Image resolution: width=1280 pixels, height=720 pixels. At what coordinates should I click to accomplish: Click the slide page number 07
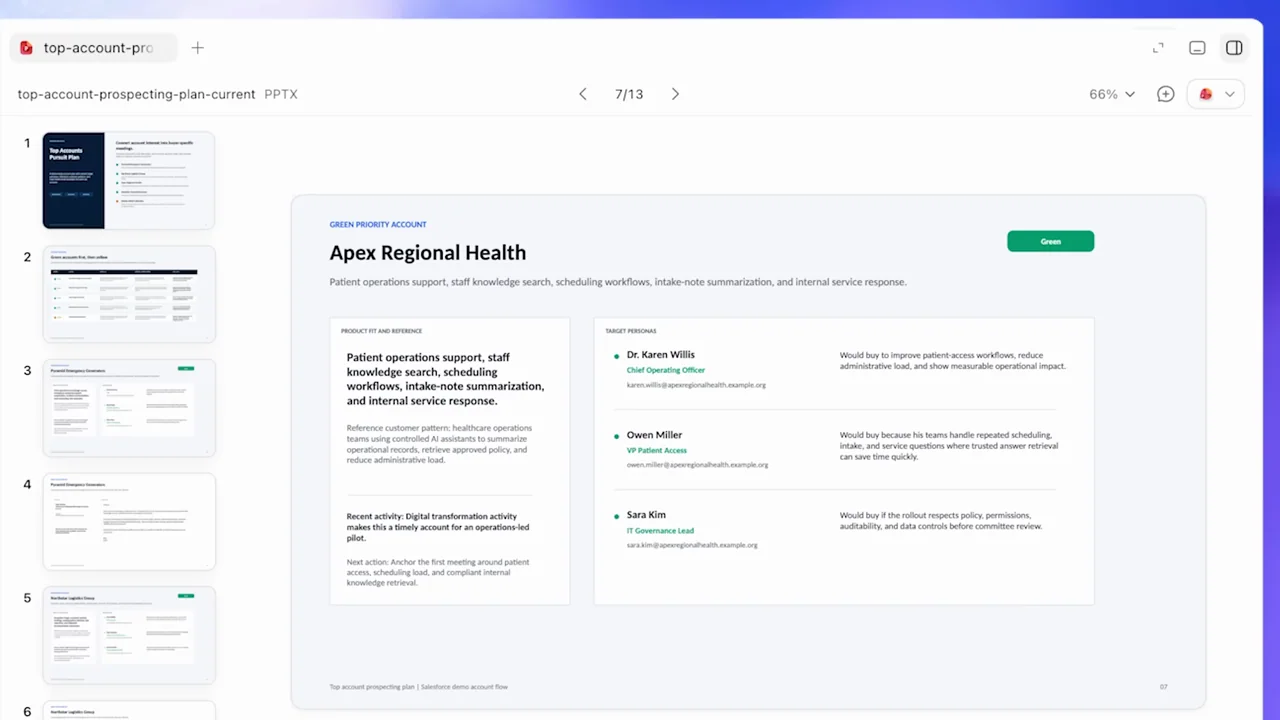(1163, 687)
